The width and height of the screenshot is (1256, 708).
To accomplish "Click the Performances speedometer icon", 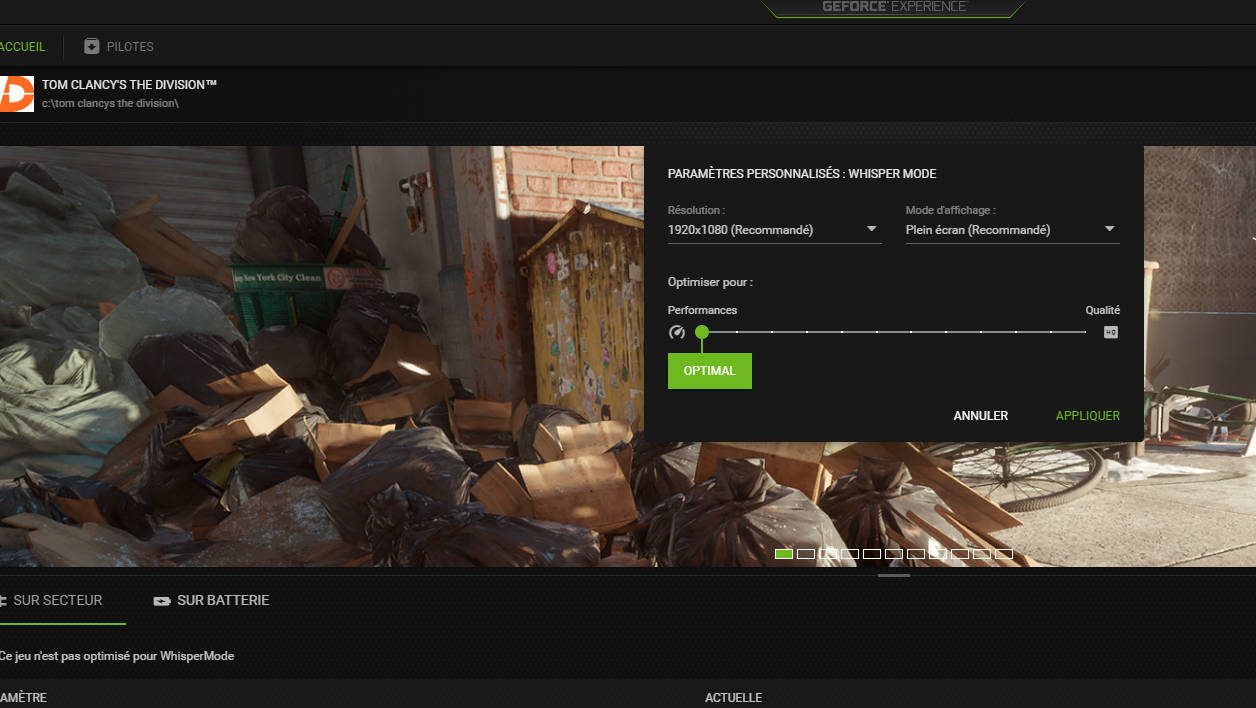I will (677, 332).
